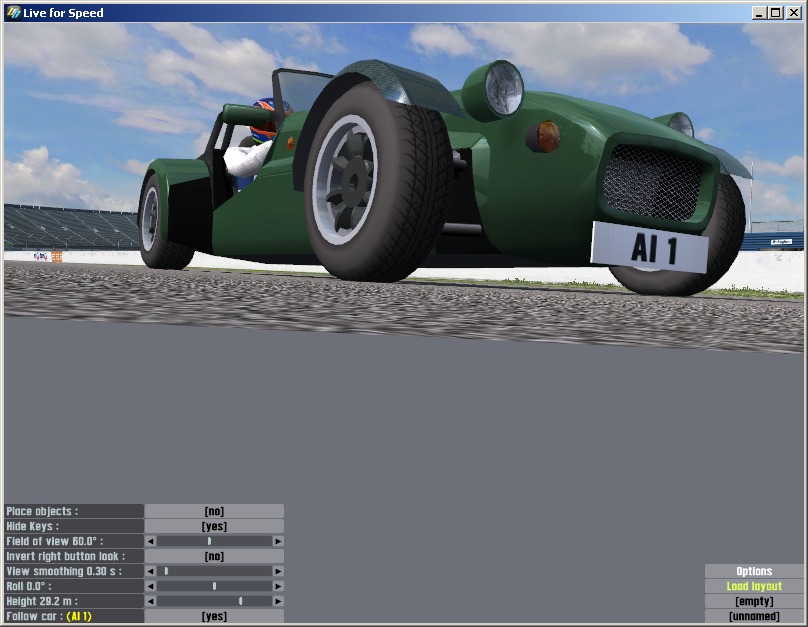Select the [empty] layout slot
Screen dimensions: 808x627
click(x=754, y=601)
